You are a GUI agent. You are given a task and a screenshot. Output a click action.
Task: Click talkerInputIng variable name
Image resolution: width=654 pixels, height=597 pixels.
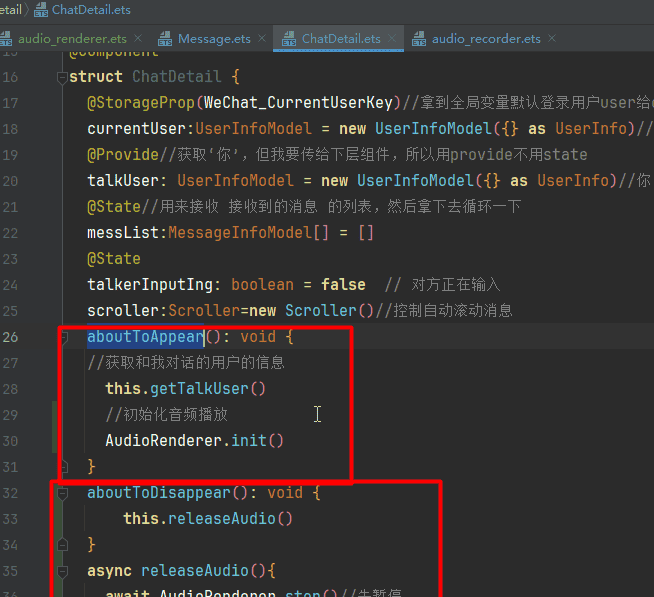150,285
